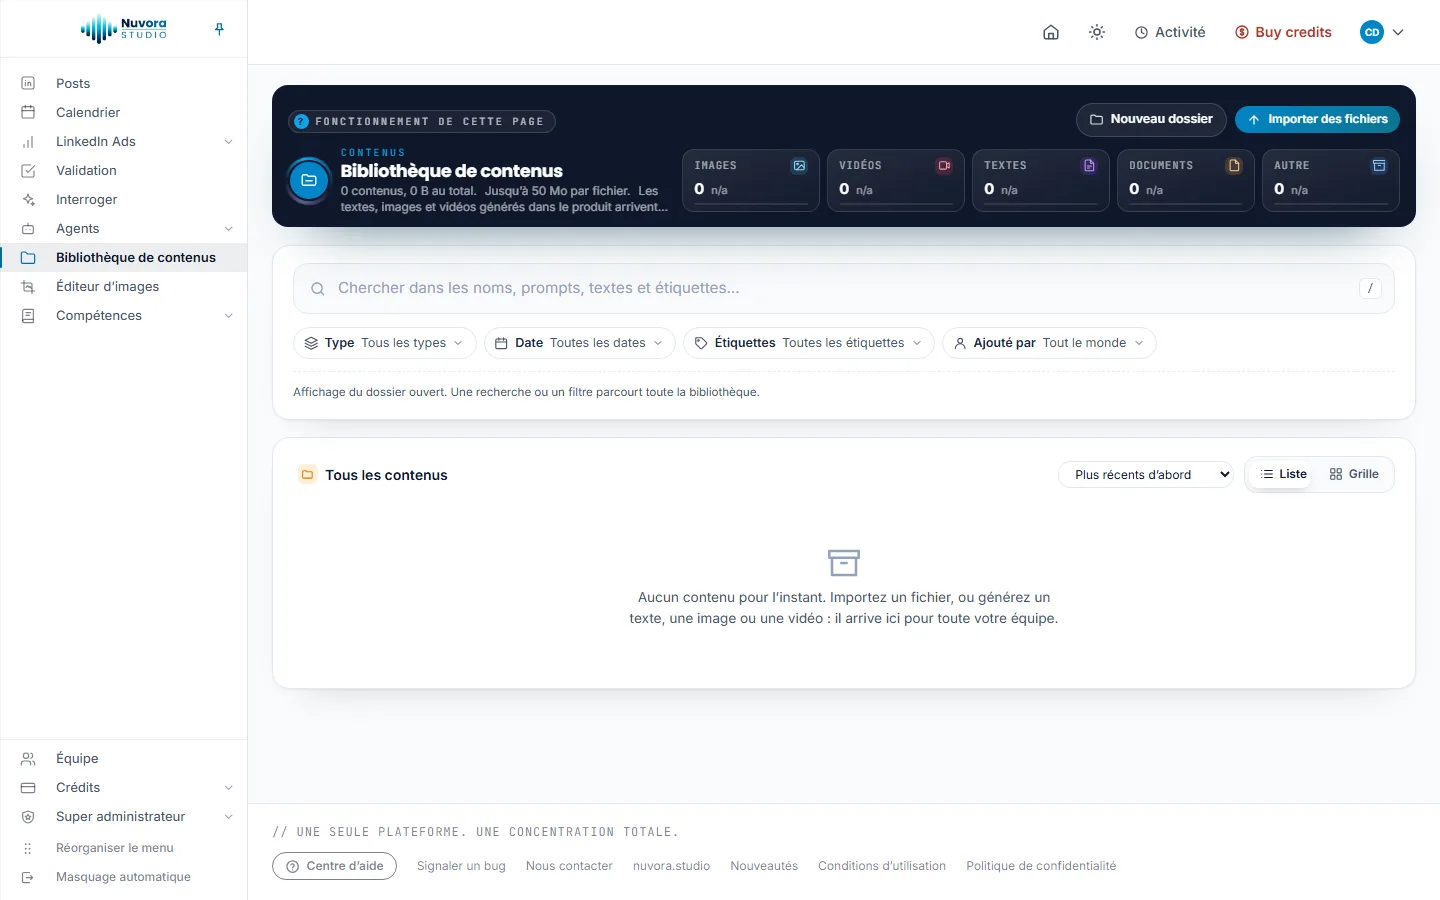Click the LinkedIn Ads bar chart icon
The image size is (1440, 900).
(28, 141)
